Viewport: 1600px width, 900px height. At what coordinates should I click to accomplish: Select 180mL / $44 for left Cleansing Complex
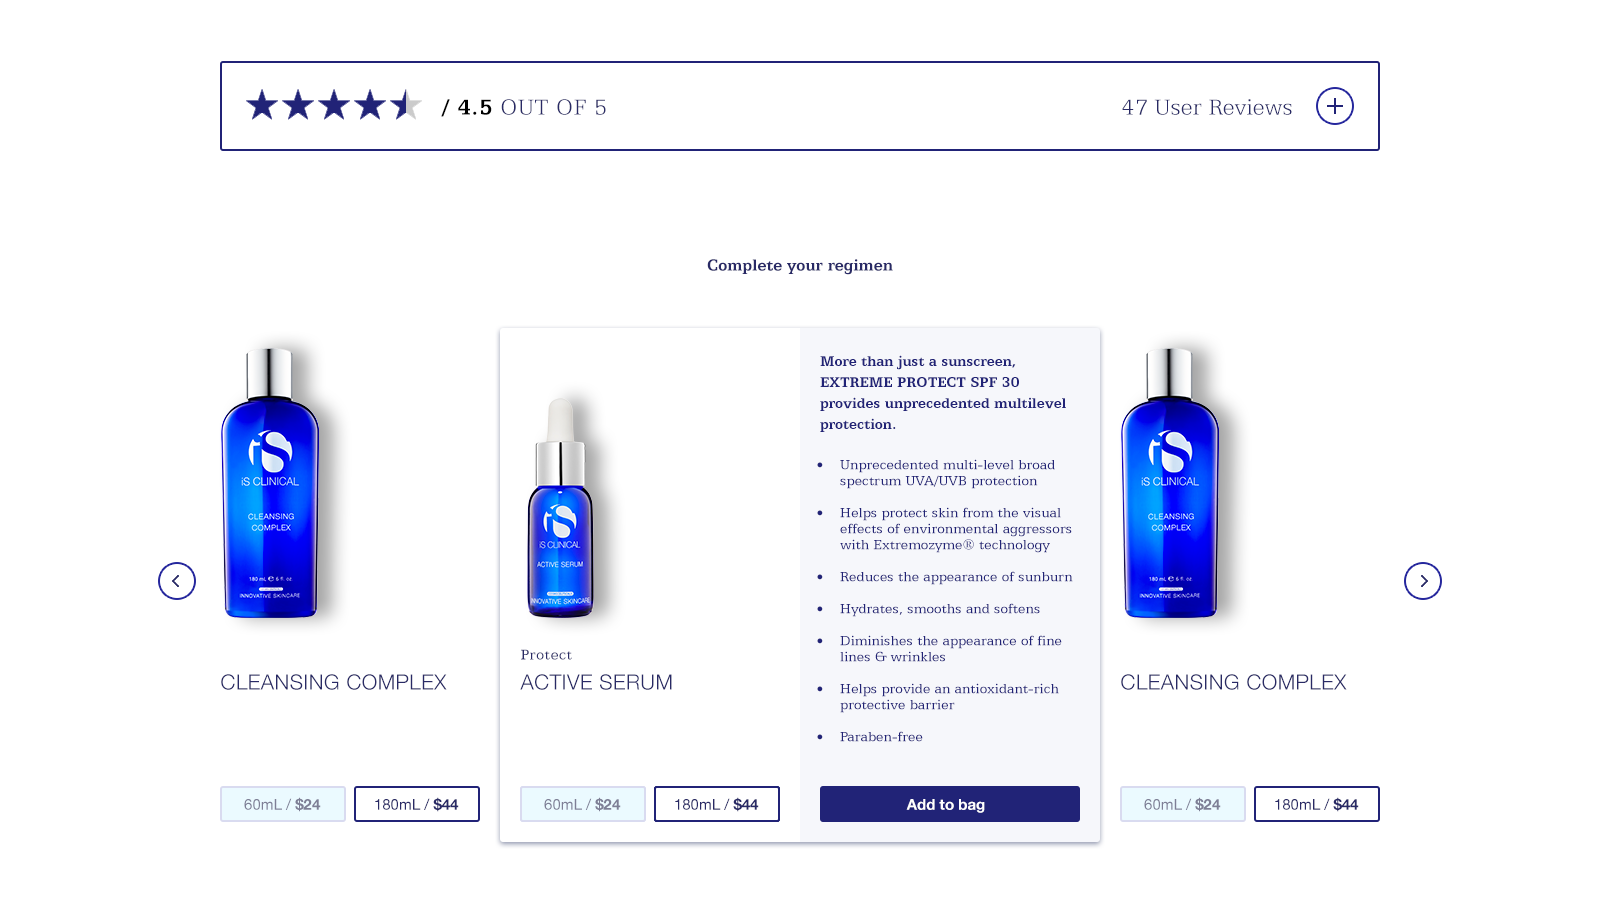pyautogui.click(x=417, y=804)
